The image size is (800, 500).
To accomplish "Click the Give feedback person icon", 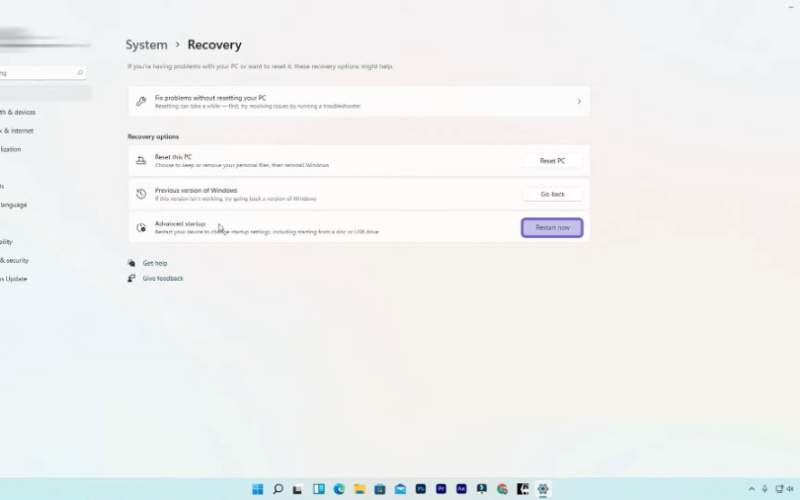I will 132,279.
